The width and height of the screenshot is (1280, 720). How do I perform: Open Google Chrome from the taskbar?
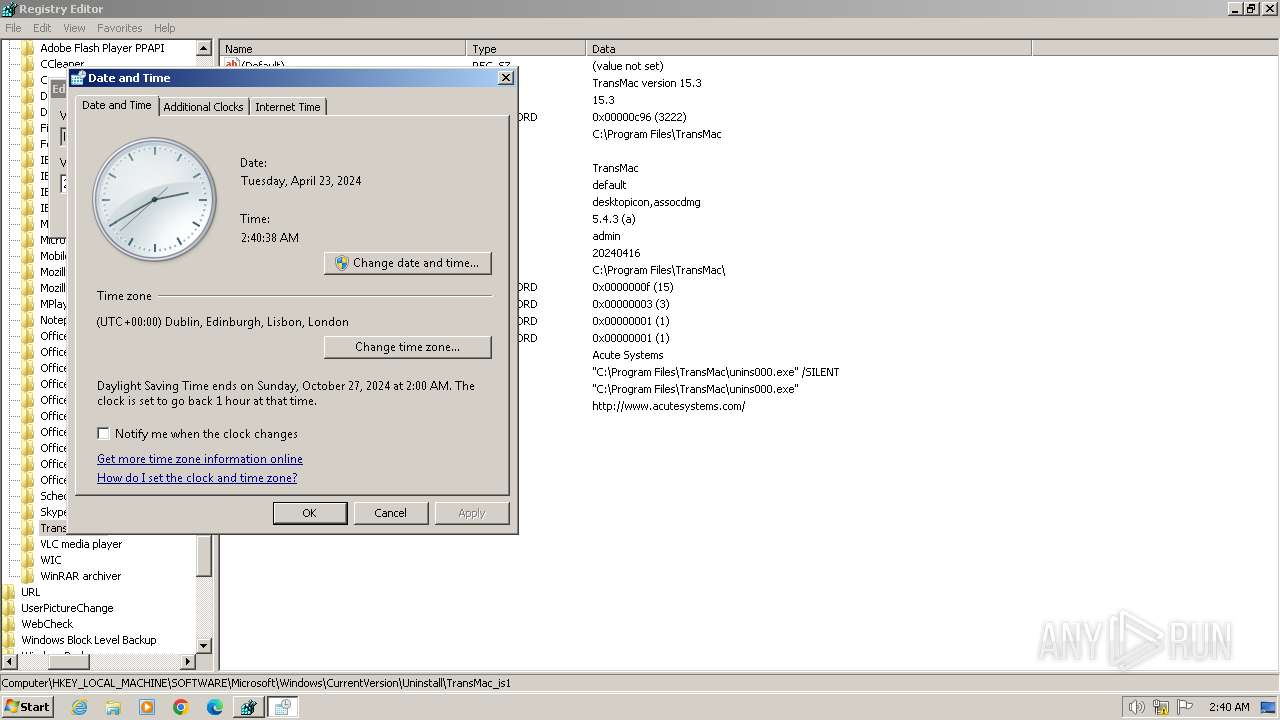click(x=181, y=707)
